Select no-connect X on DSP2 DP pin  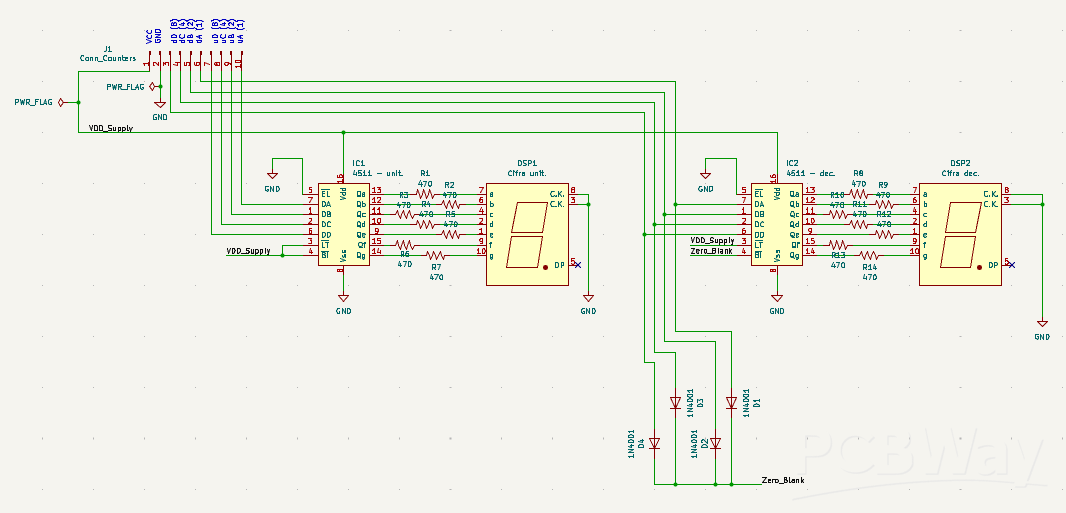click(1011, 264)
